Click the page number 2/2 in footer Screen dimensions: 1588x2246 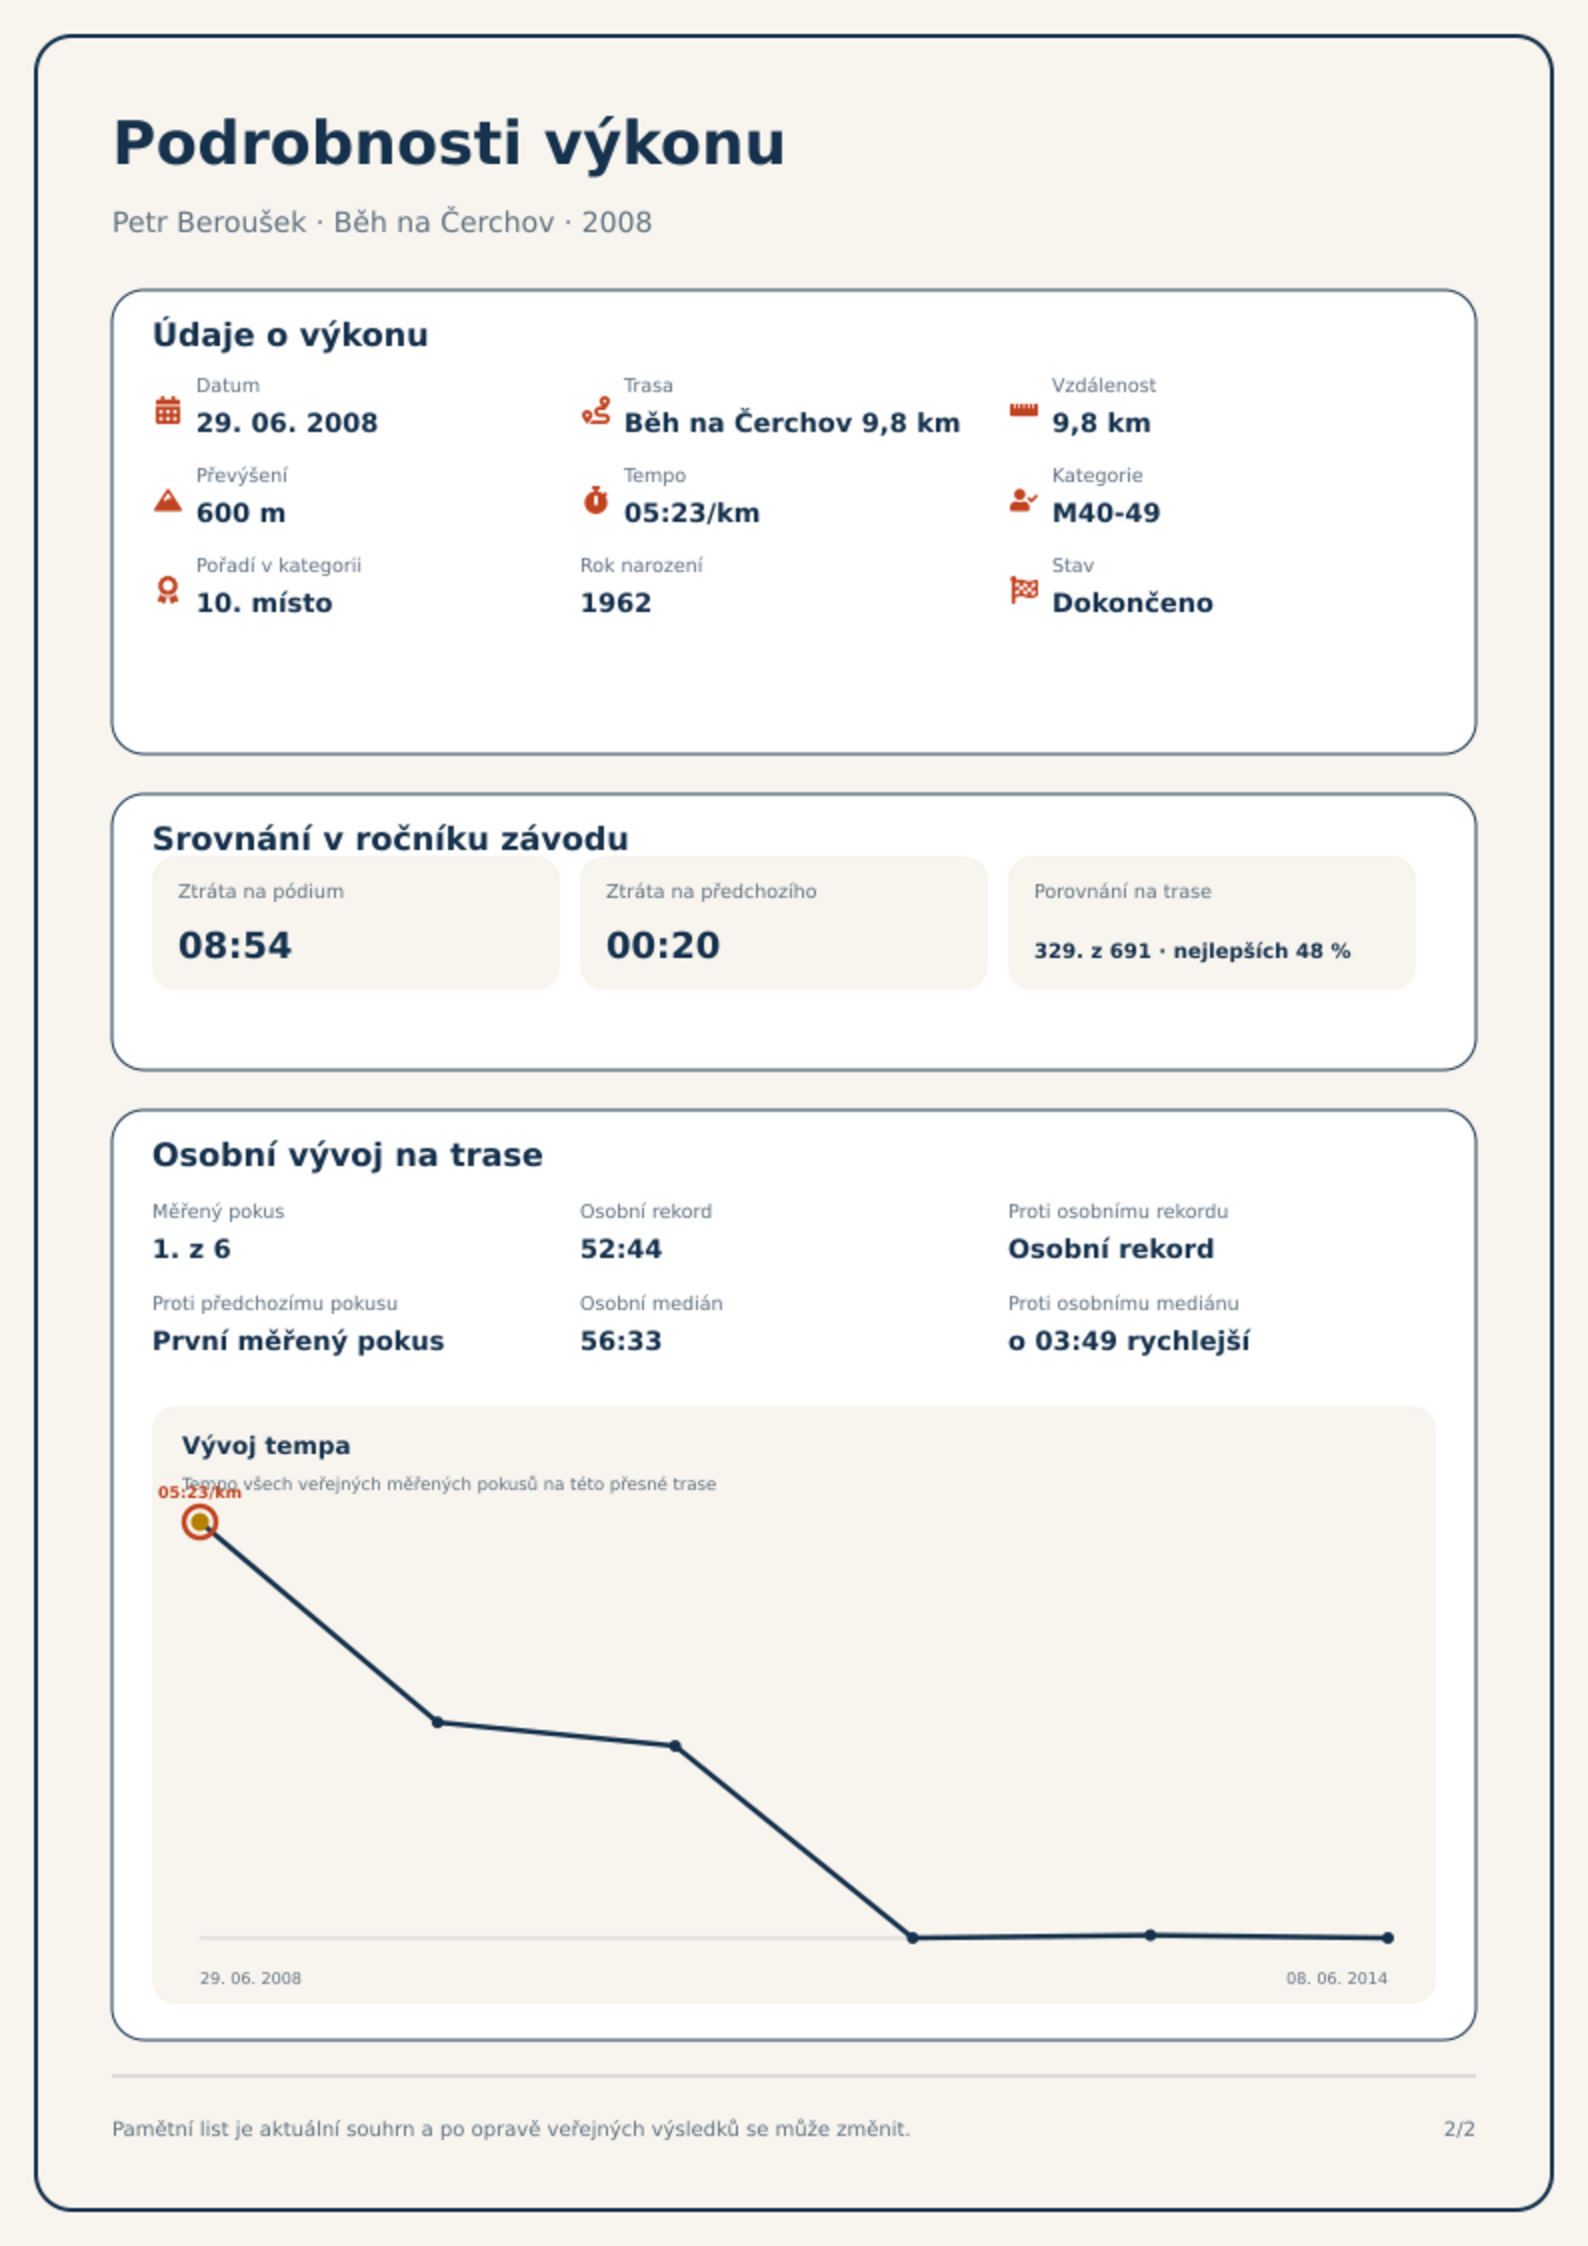(x=1459, y=2129)
